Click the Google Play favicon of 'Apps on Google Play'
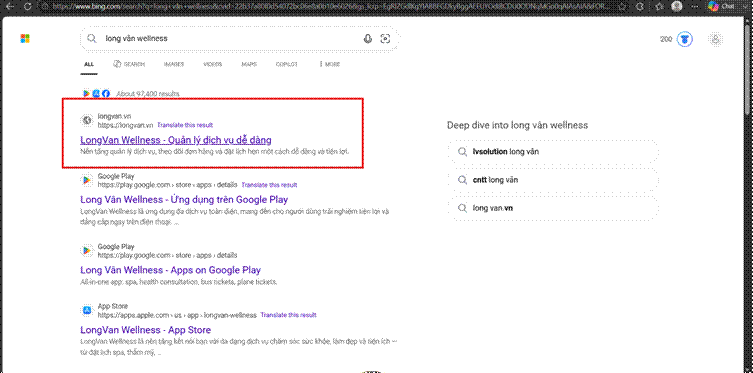Viewport: 753px width, 373px height. pyautogui.click(x=87, y=251)
